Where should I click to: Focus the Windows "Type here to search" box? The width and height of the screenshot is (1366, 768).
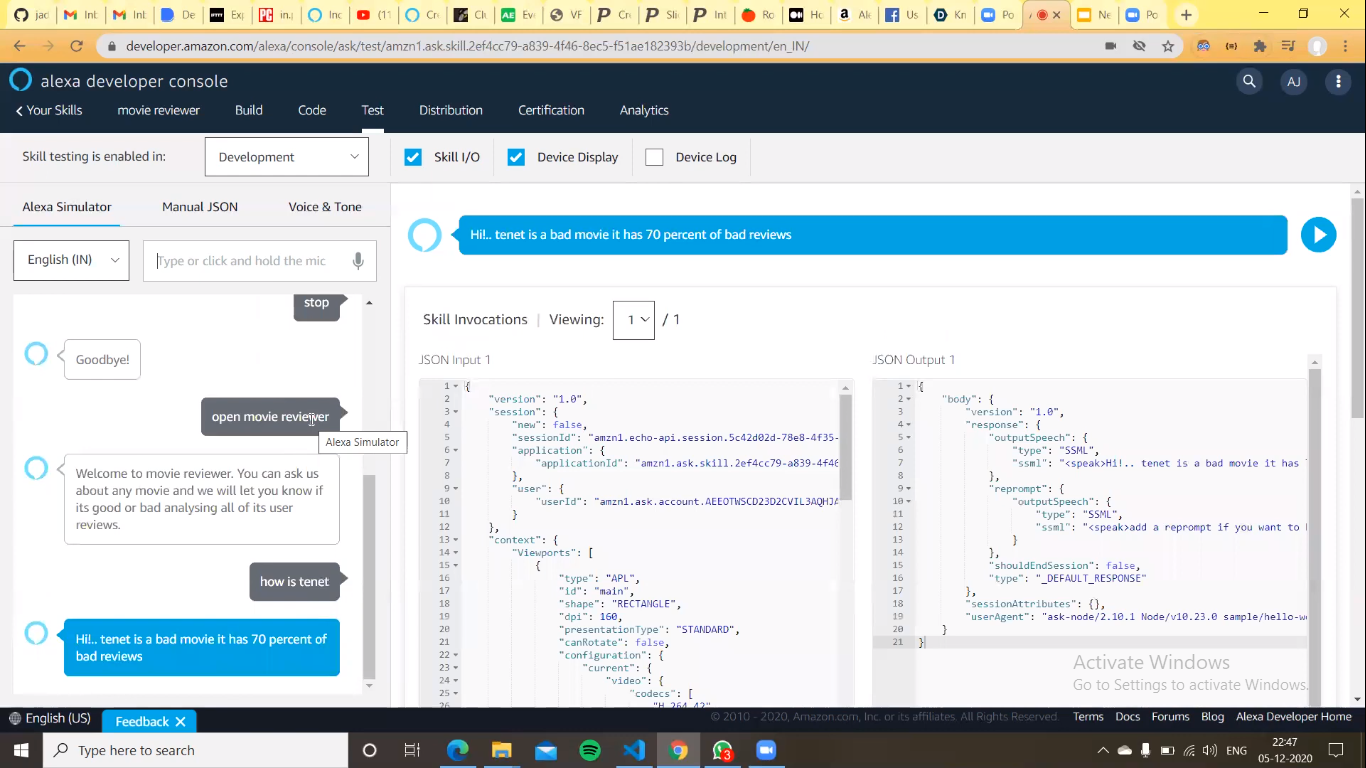tap(196, 750)
